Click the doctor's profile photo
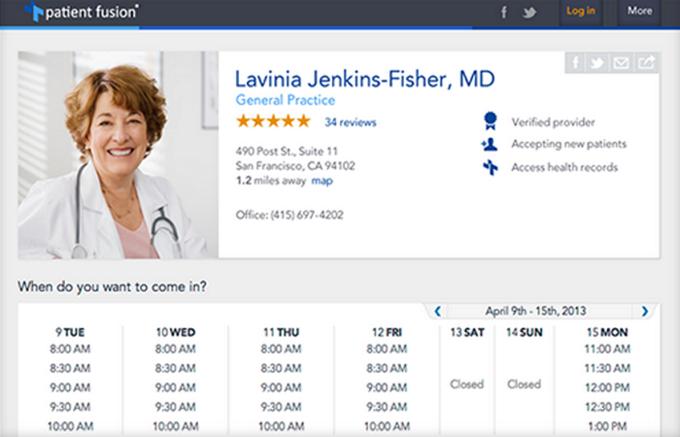Image resolution: width=680 pixels, height=437 pixels. click(x=118, y=155)
